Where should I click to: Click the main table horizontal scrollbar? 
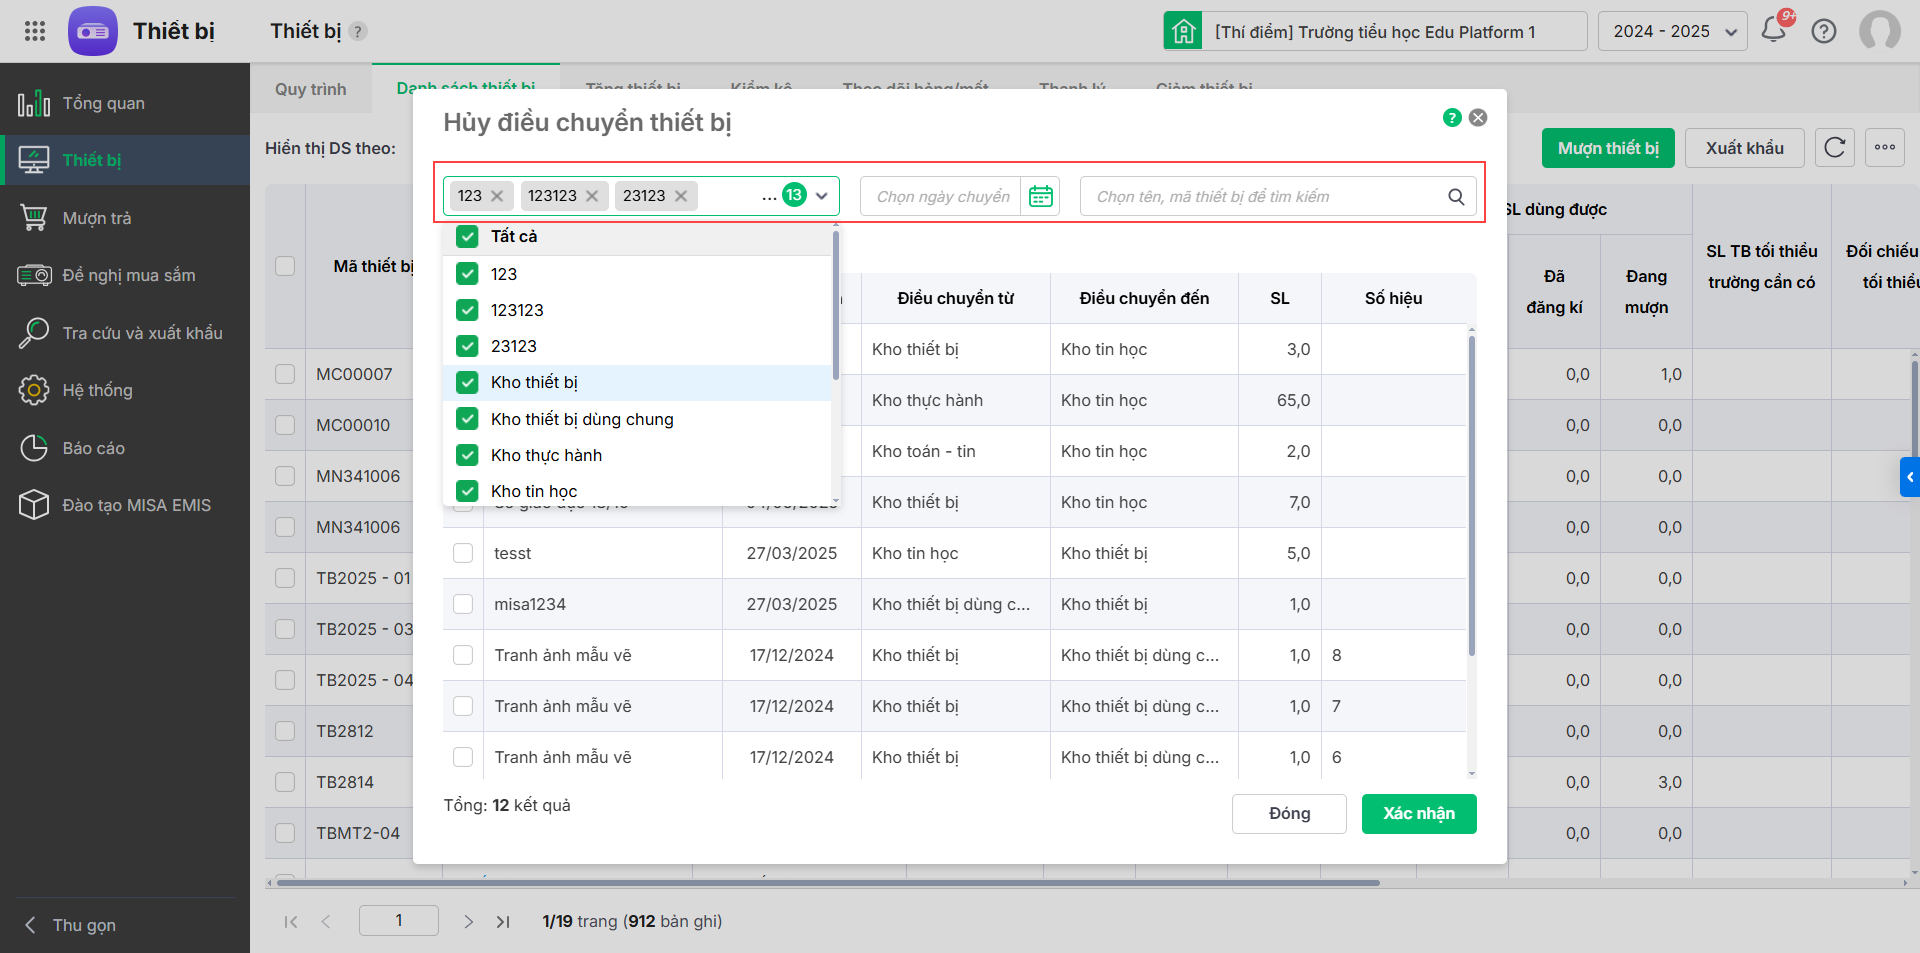pyautogui.click(x=828, y=883)
